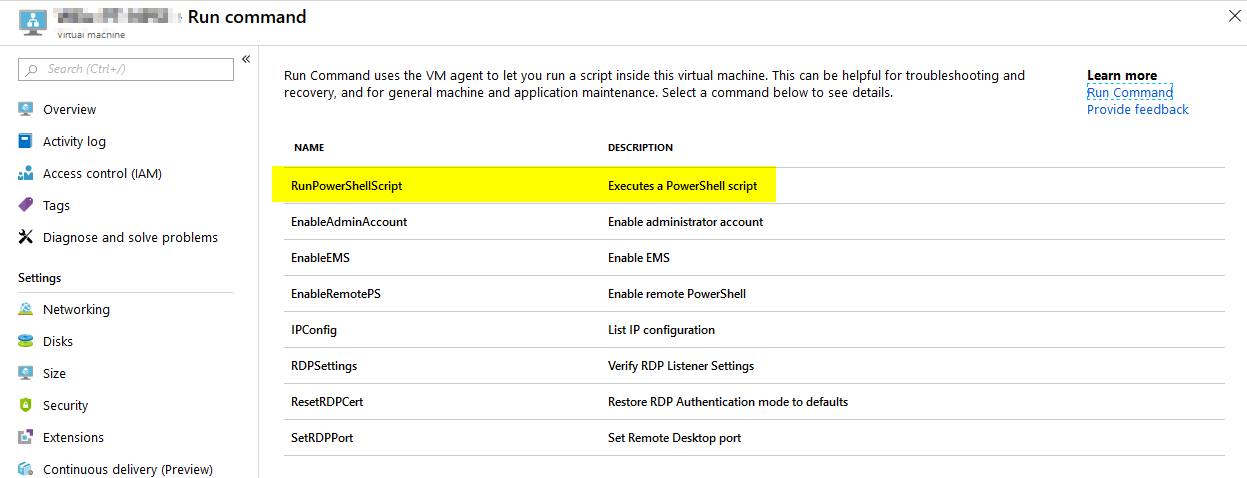Follow the Run Command learn more link
1247x478 pixels.
coord(1129,93)
